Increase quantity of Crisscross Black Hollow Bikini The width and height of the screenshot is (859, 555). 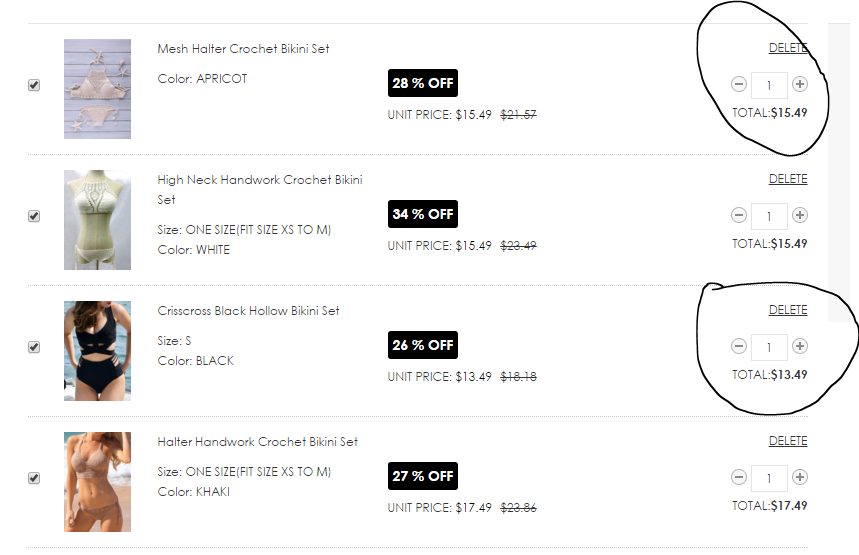tap(800, 346)
